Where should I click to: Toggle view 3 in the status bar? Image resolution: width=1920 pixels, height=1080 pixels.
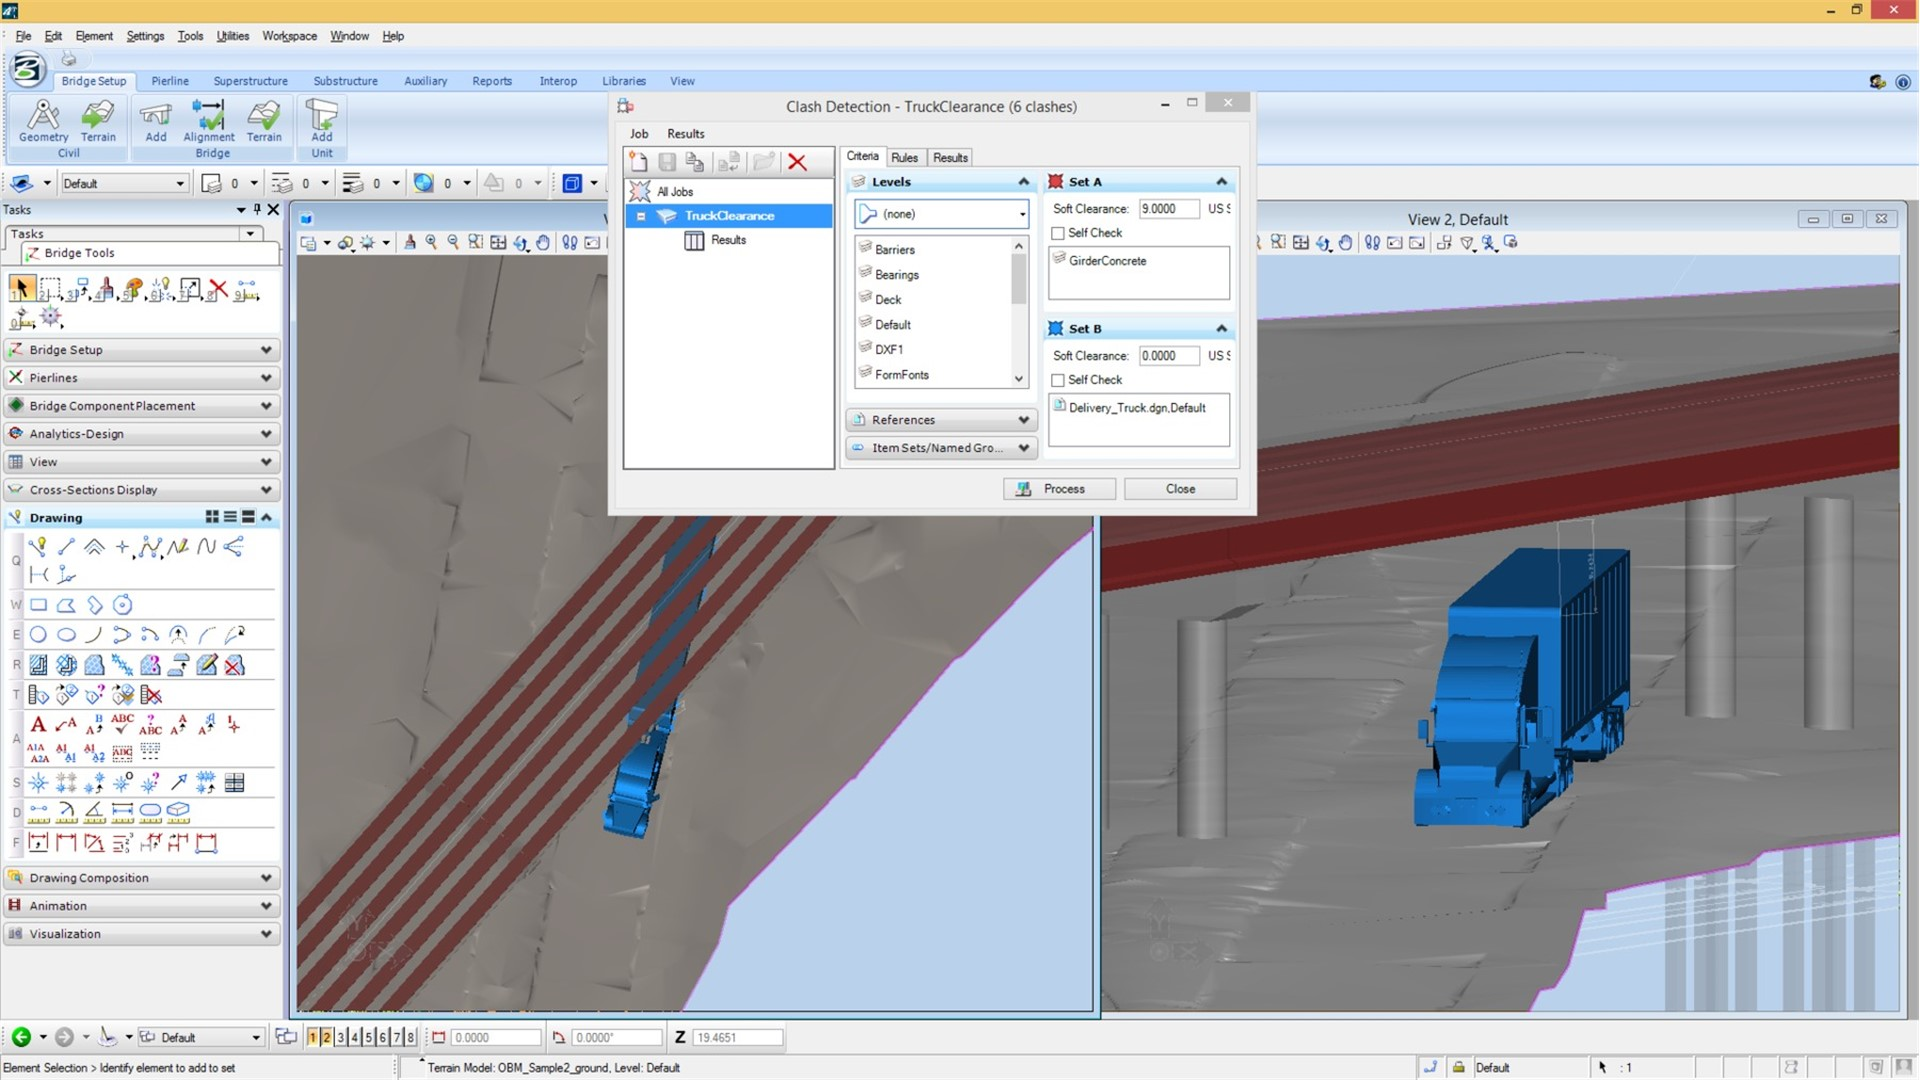[x=340, y=1037]
